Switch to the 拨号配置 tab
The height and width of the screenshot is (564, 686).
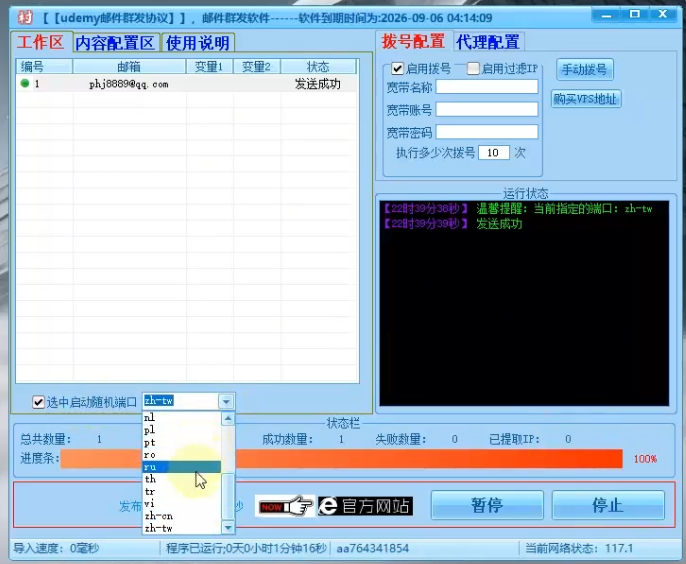tap(413, 42)
